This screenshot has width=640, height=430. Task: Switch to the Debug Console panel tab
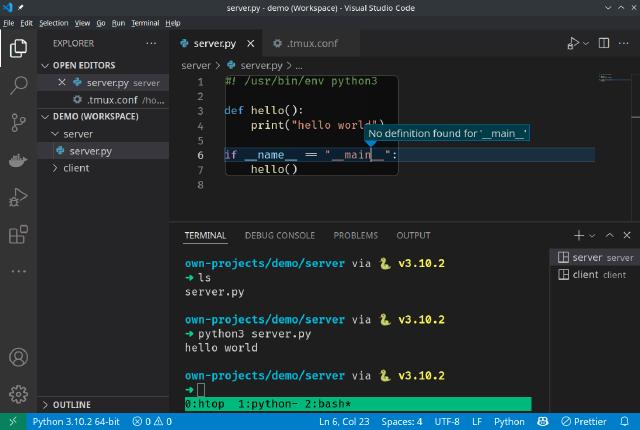pos(280,235)
